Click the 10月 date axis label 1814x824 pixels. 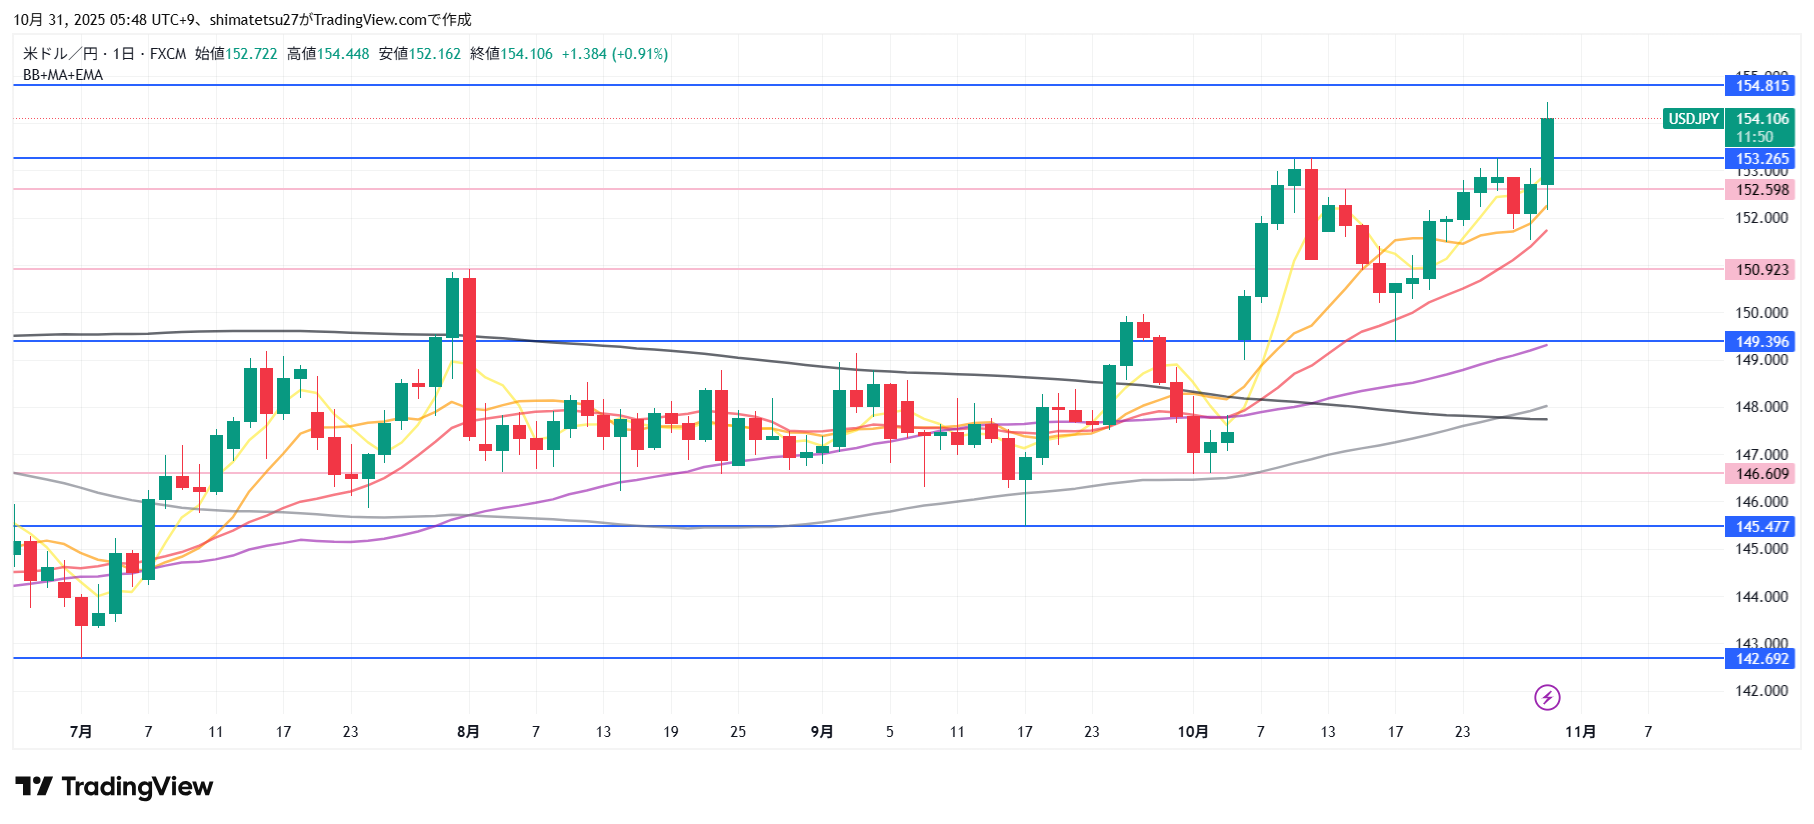1192,732
